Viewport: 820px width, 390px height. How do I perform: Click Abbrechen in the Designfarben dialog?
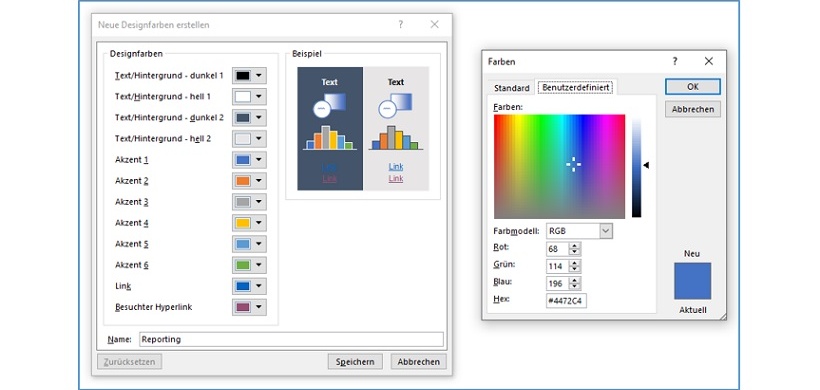[418, 362]
